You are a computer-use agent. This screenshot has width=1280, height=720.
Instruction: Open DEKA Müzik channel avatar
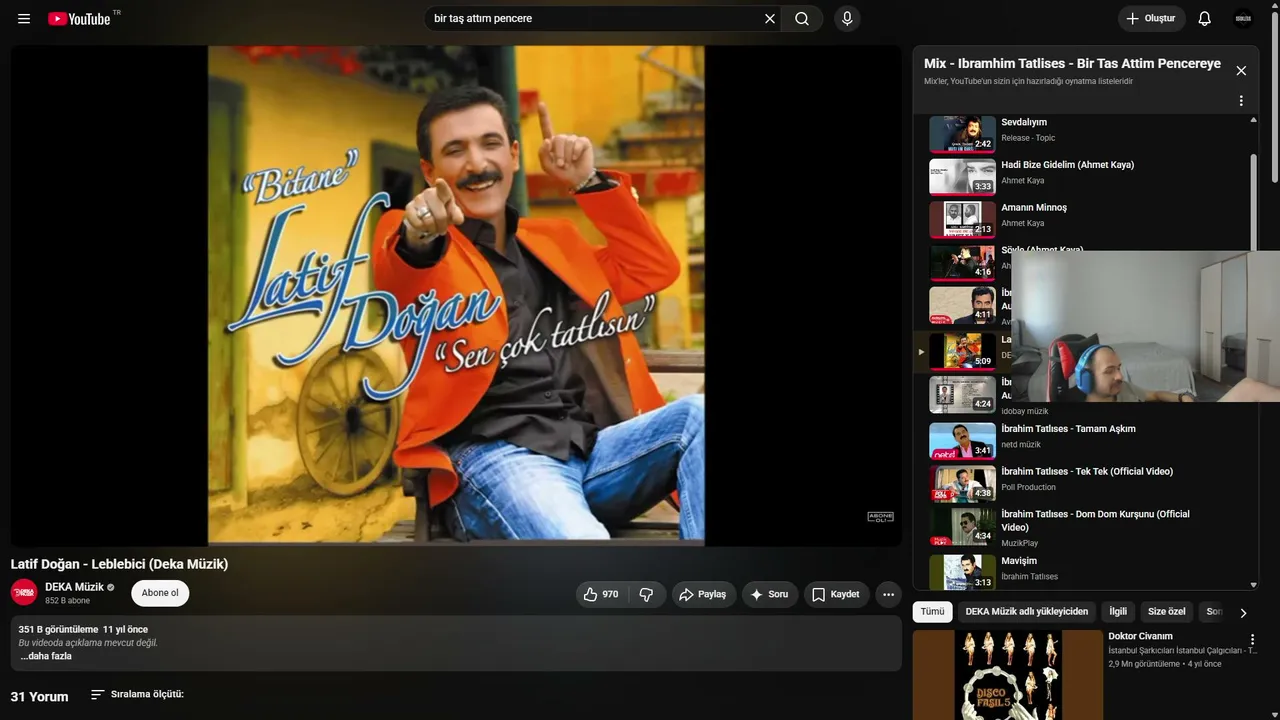pos(24,592)
